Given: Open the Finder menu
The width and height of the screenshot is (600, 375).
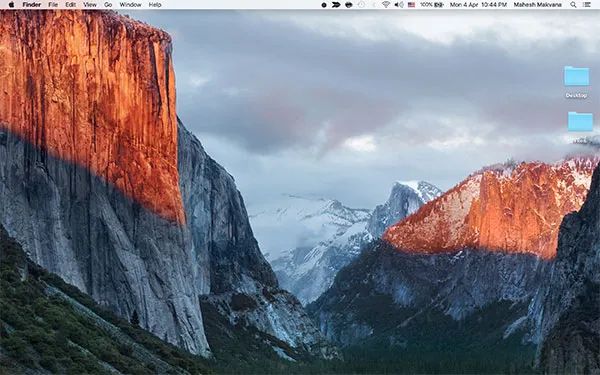Looking at the screenshot, I should click(x=32, y=5).
